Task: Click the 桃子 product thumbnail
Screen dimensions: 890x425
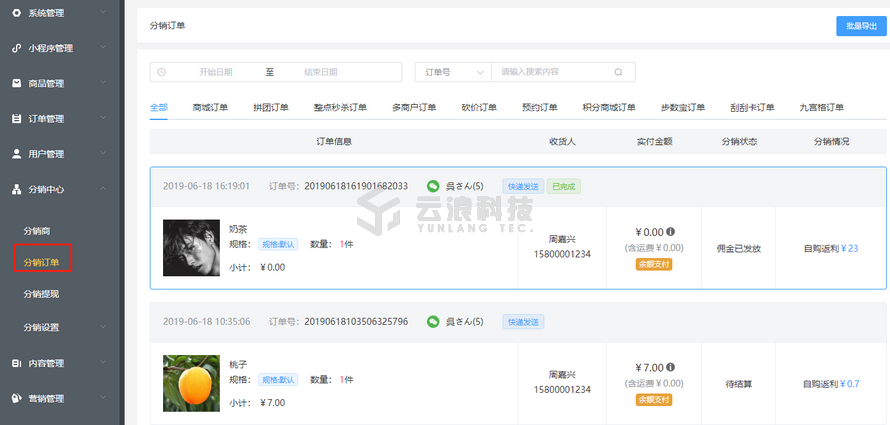Action: click(x=191, y=383)
